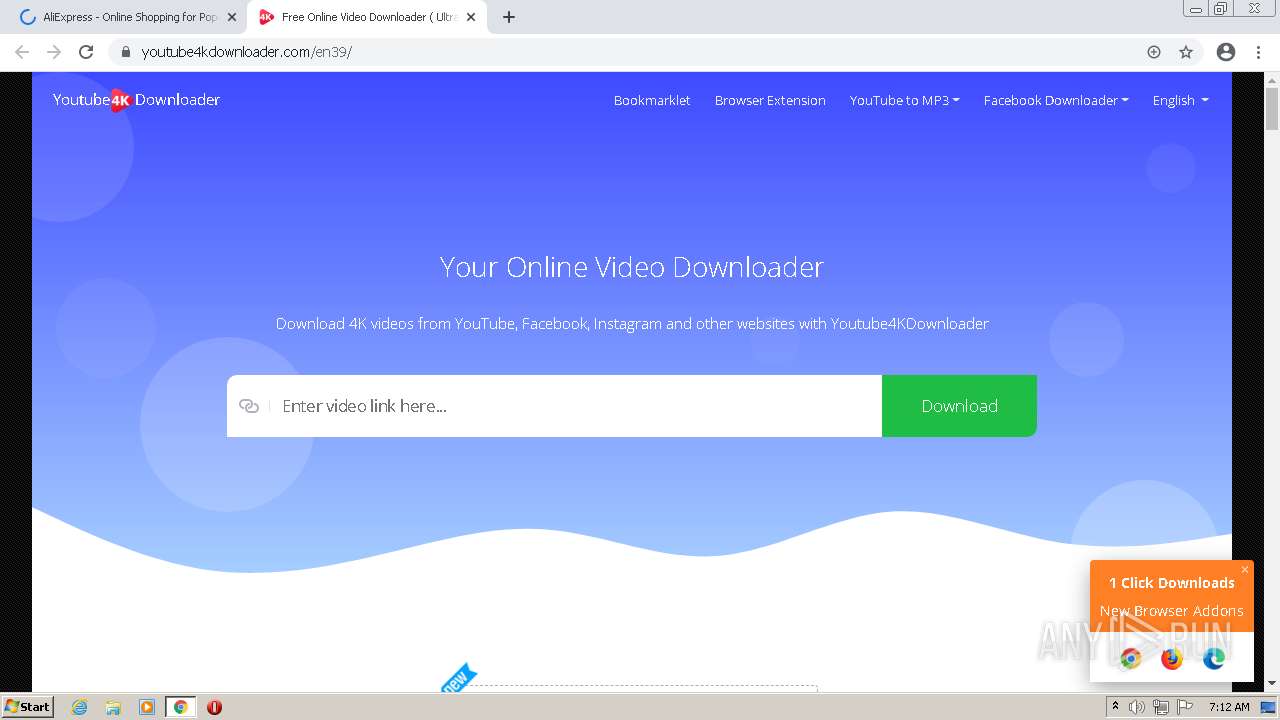Open the Chrome profile avatar icon
Image resolution: width=1280 pixels, height=720 pixels.
[1226, 52]
